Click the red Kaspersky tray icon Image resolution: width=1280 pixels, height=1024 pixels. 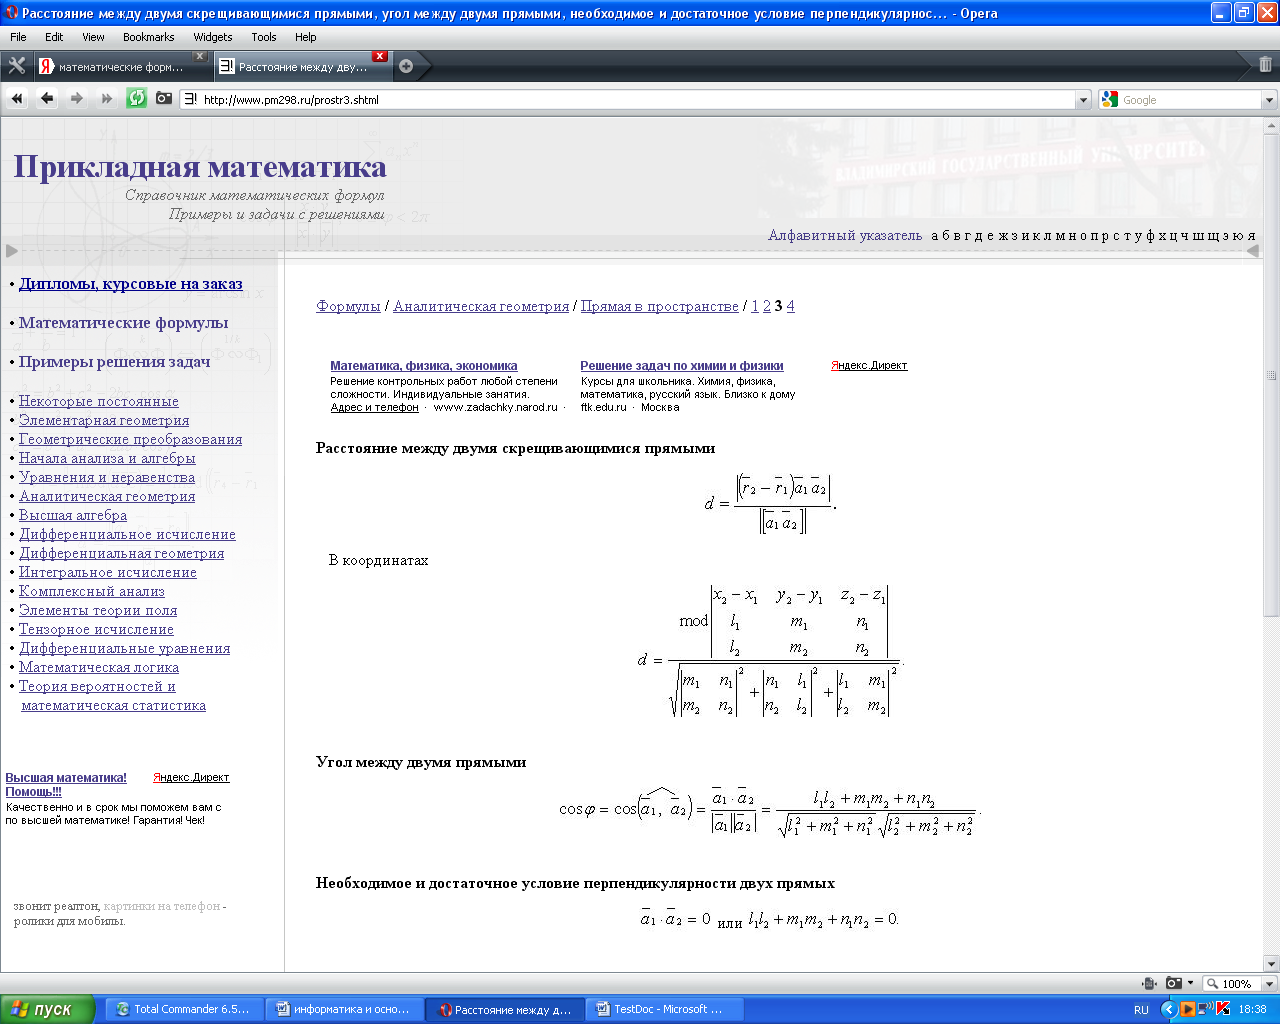click(1225, 1009)
